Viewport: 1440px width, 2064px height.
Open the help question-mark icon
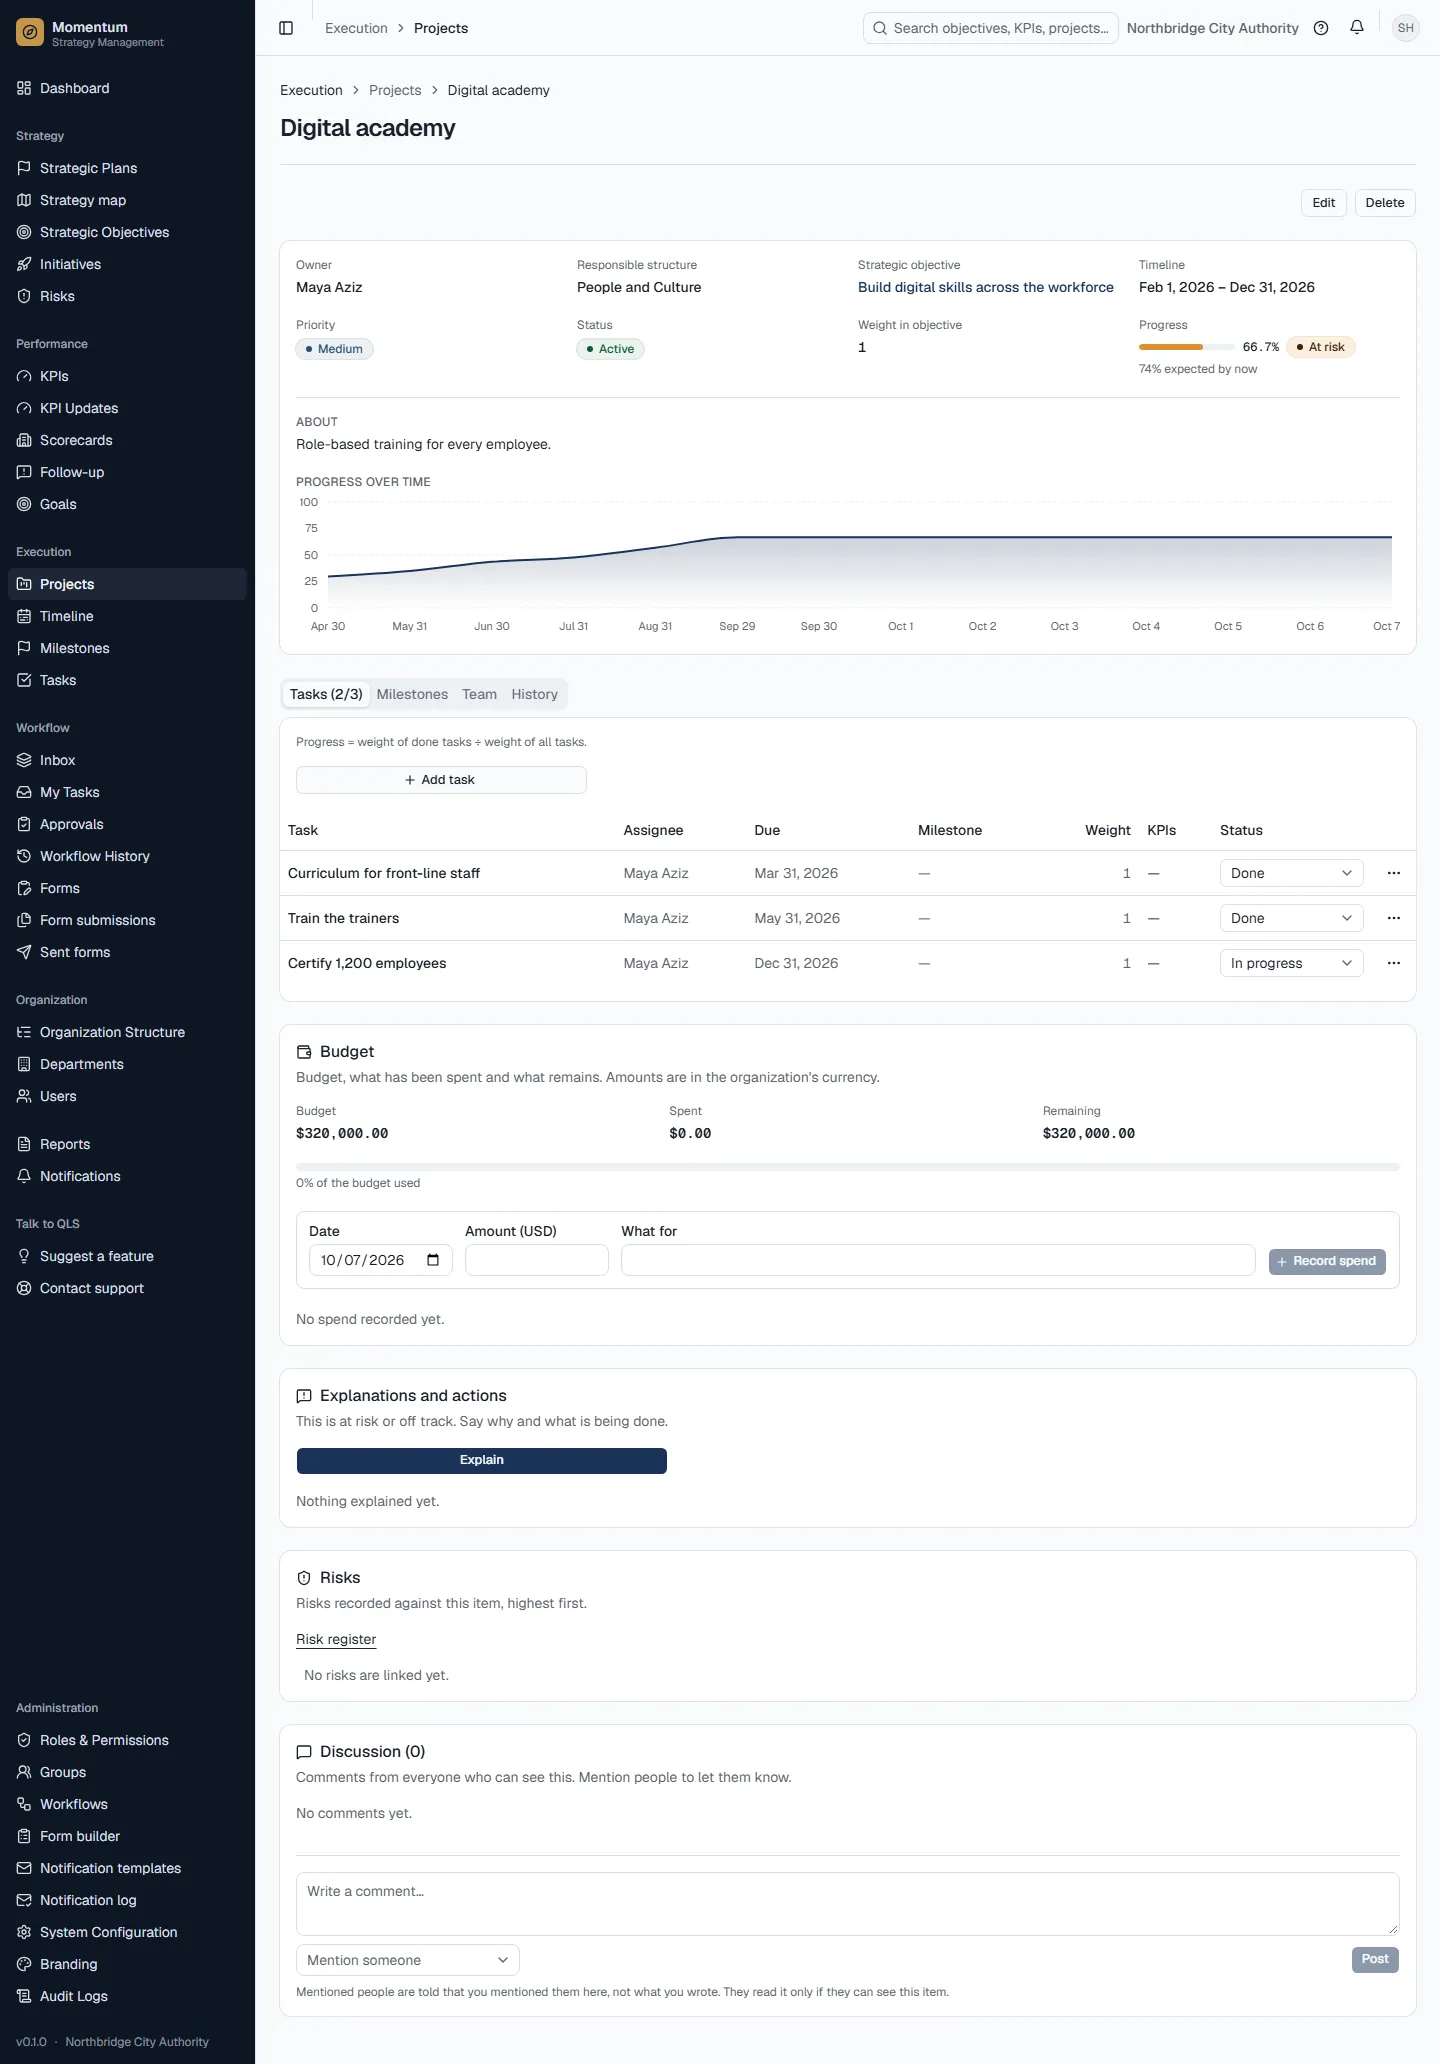(x=1321, y=28)
